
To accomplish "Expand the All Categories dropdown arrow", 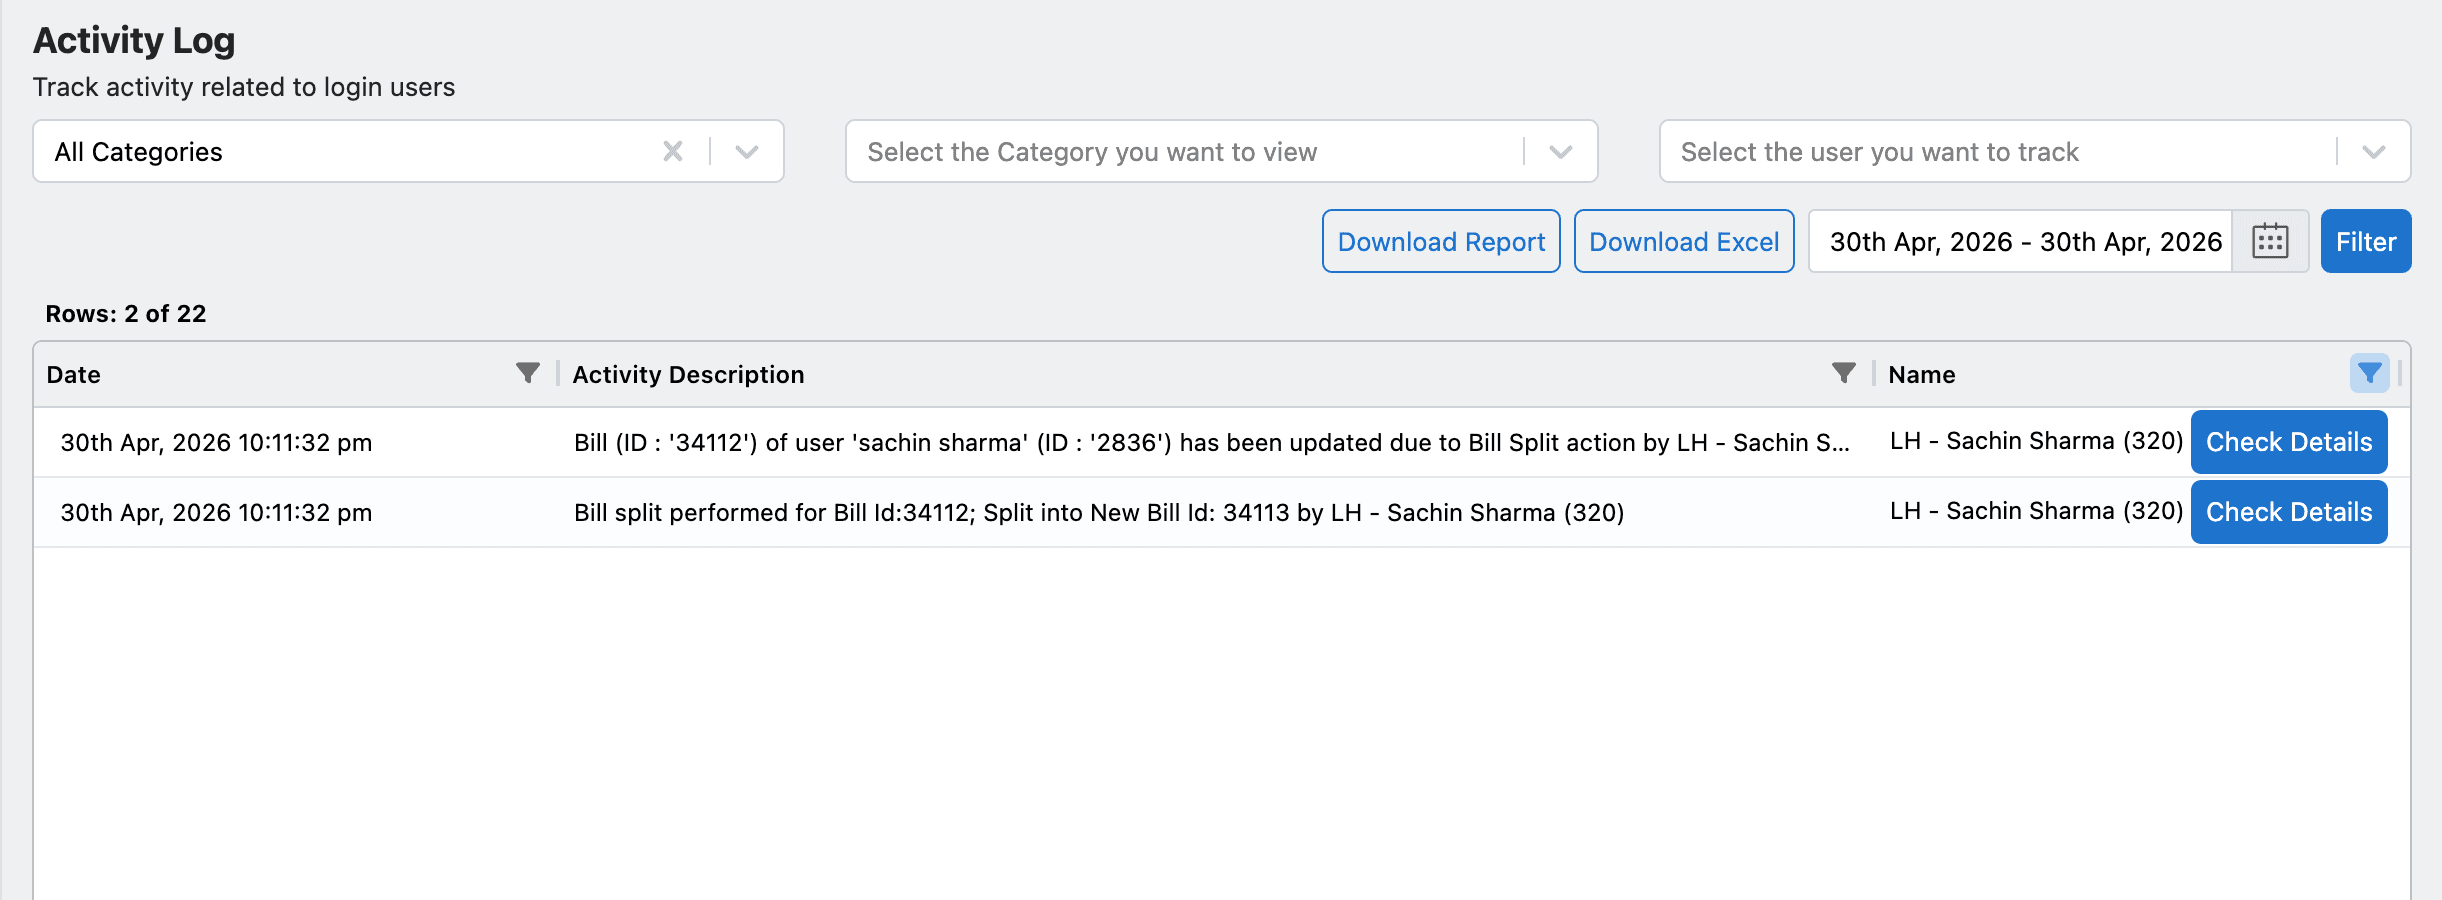I will coord(746,151).
